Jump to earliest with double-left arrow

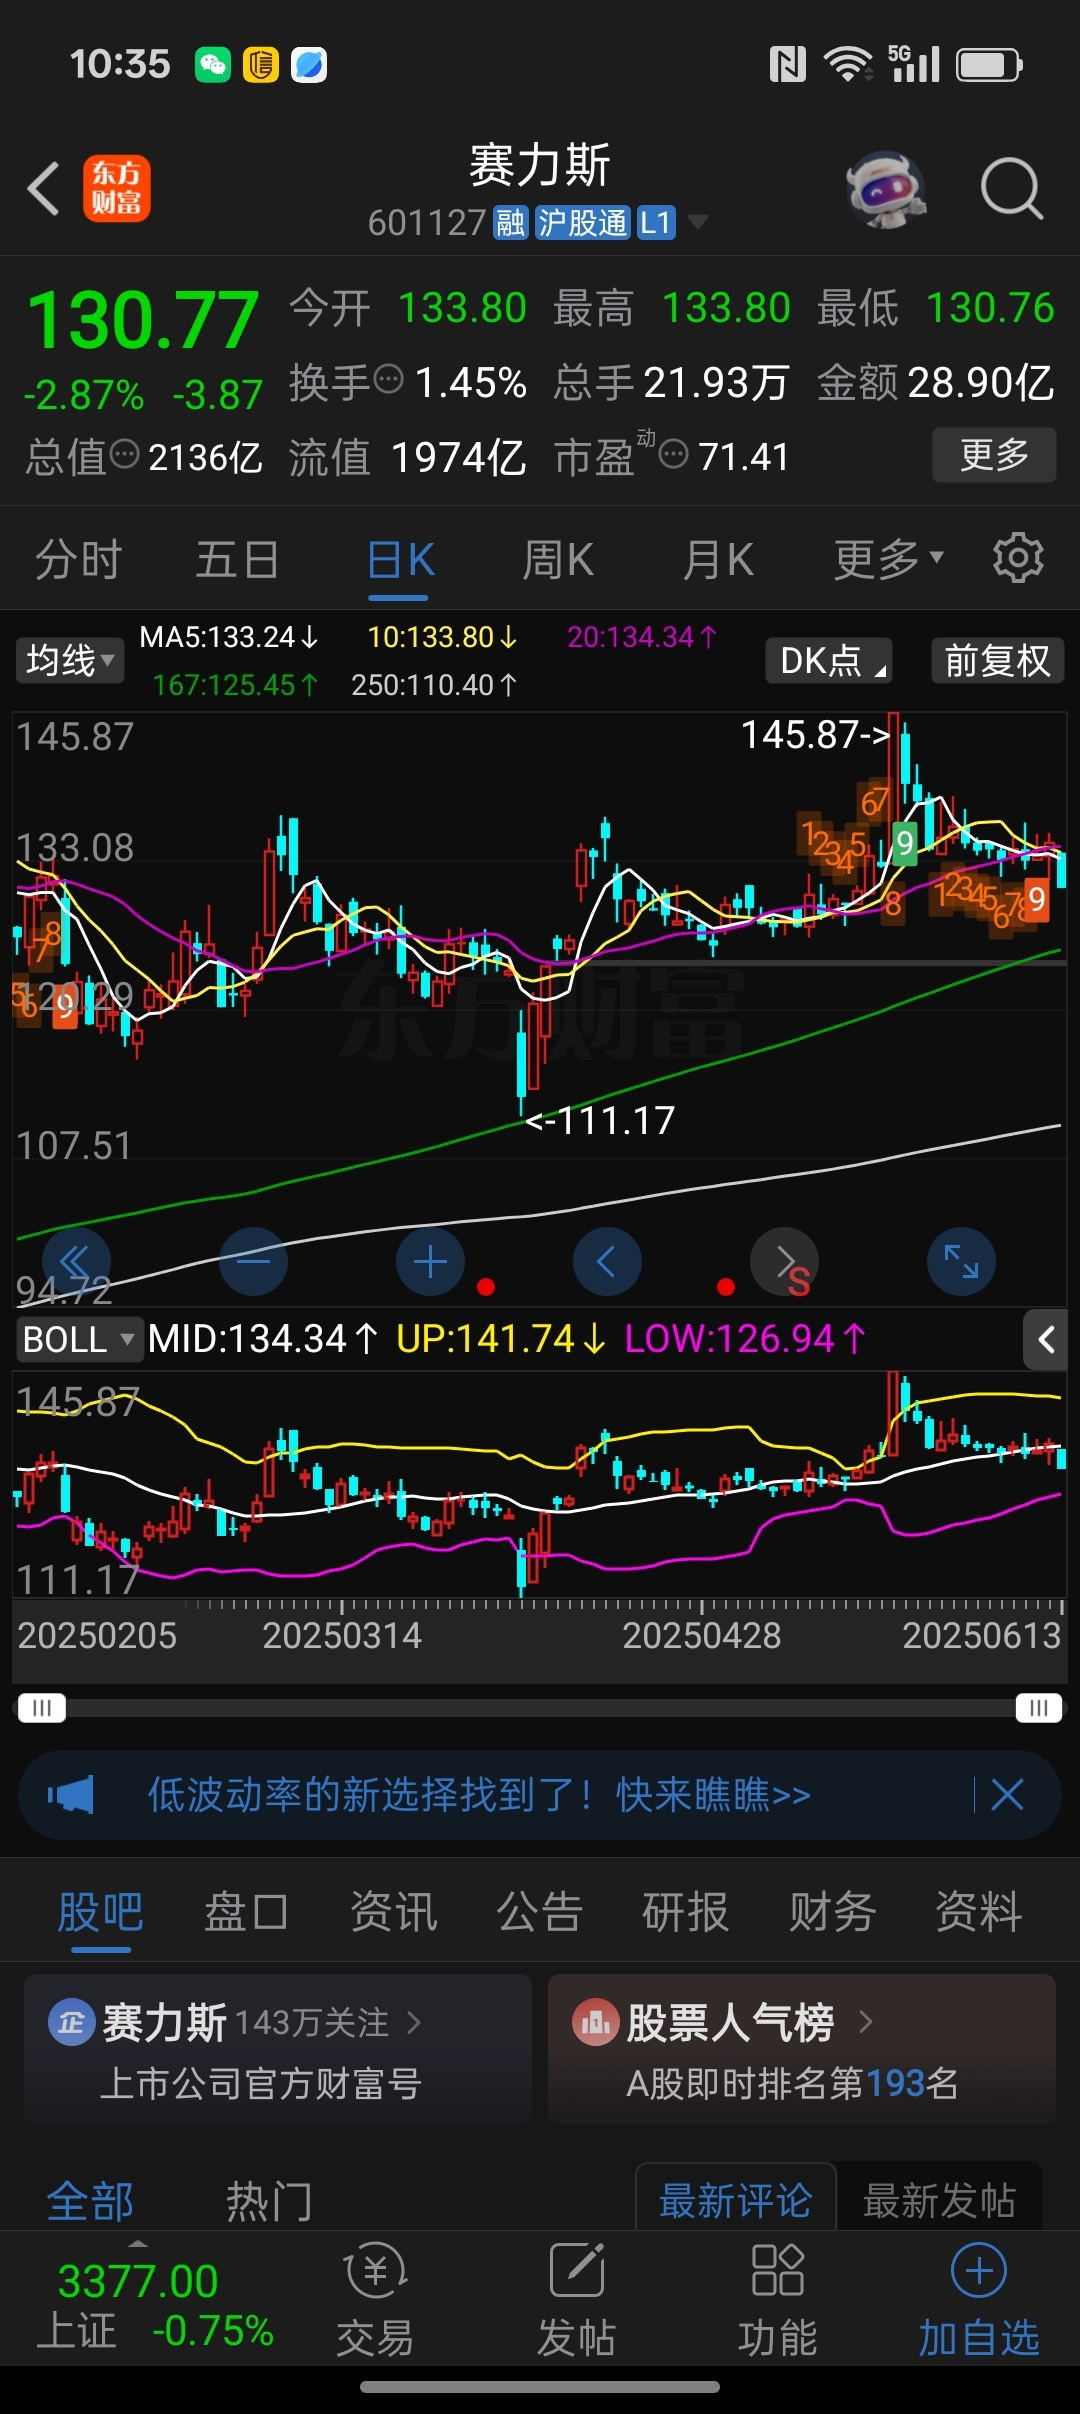pyautogui.click(x=76, y=1262)
